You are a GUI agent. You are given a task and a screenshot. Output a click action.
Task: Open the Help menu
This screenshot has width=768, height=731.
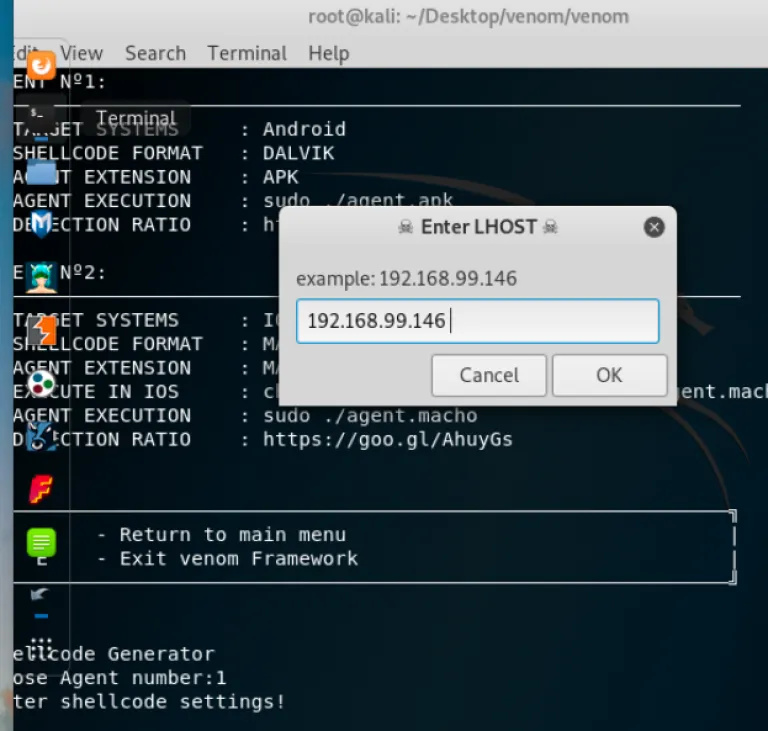328,53
